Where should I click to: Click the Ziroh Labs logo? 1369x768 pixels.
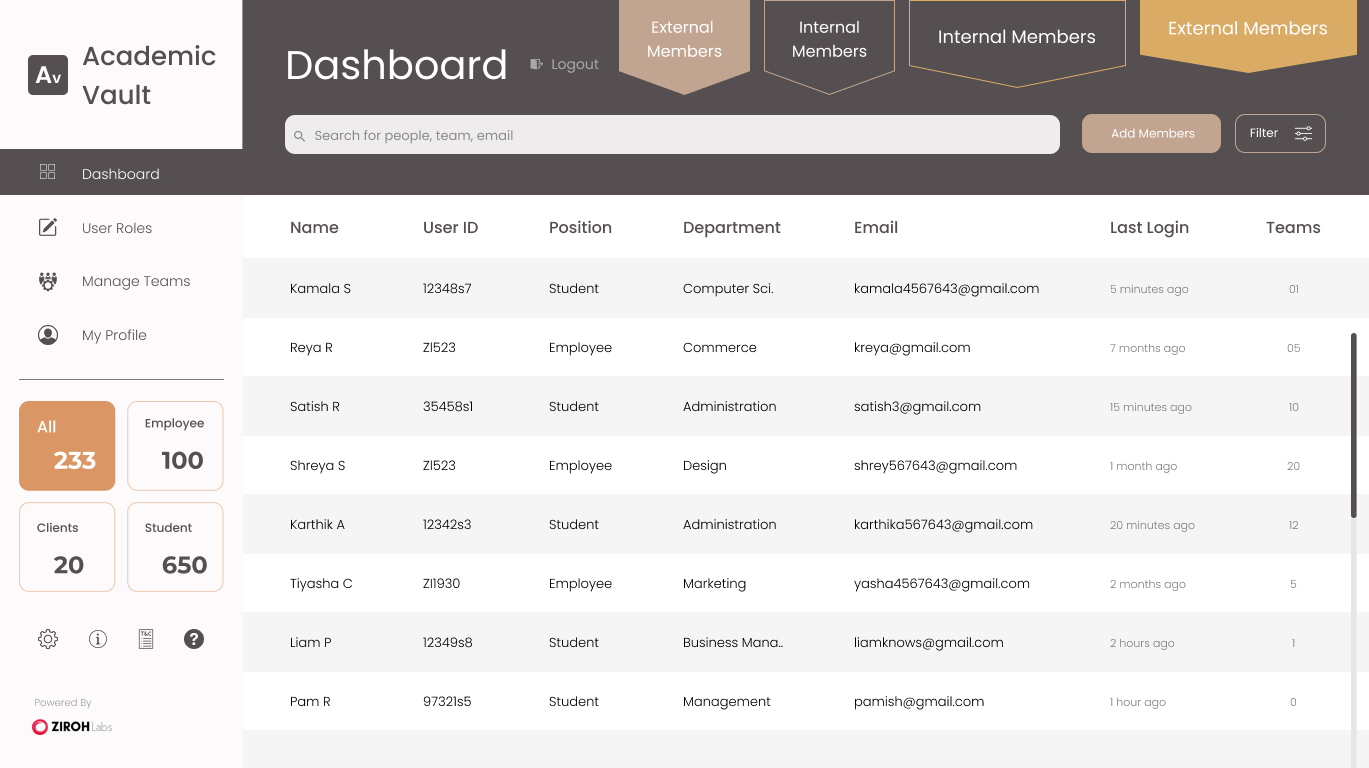click(72, 727)
